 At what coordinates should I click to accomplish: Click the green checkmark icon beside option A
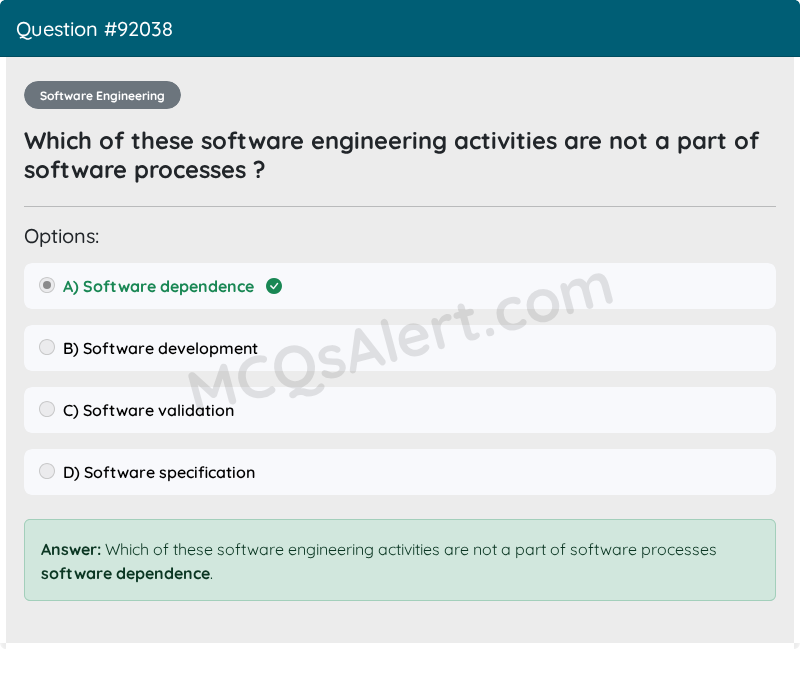(274, 286)
